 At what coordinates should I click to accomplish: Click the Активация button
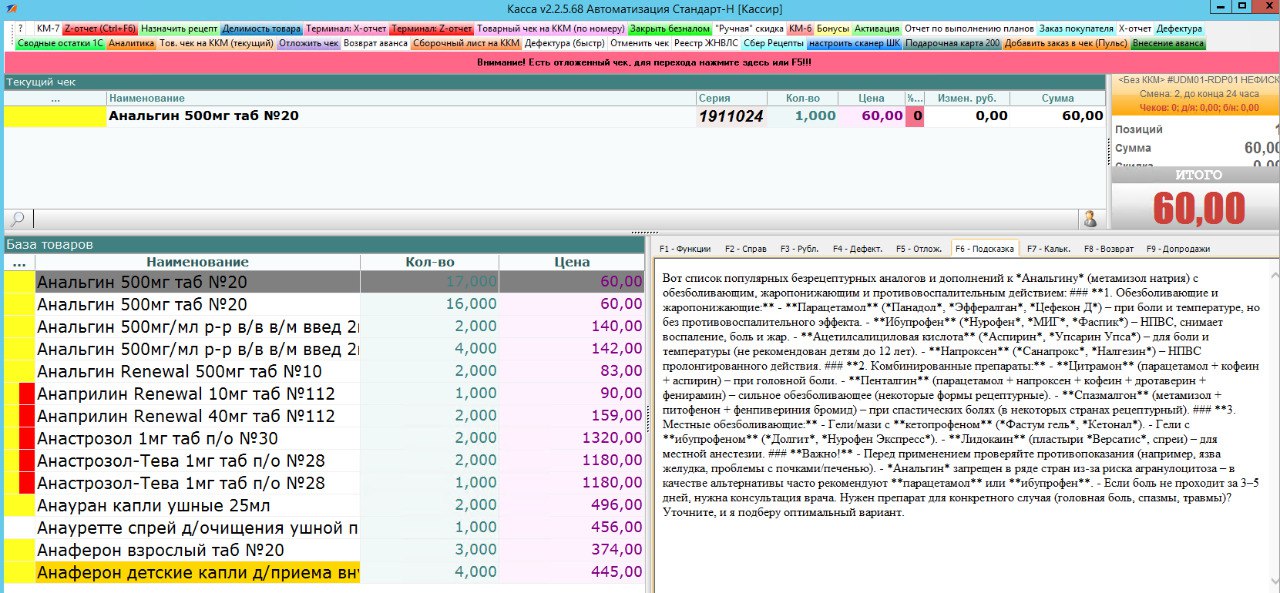876,29
